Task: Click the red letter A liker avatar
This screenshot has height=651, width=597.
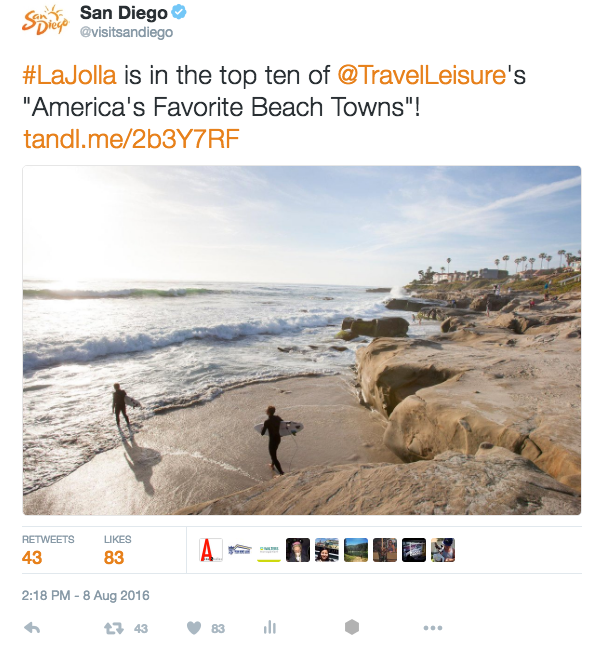Action: tap(211, 550)
